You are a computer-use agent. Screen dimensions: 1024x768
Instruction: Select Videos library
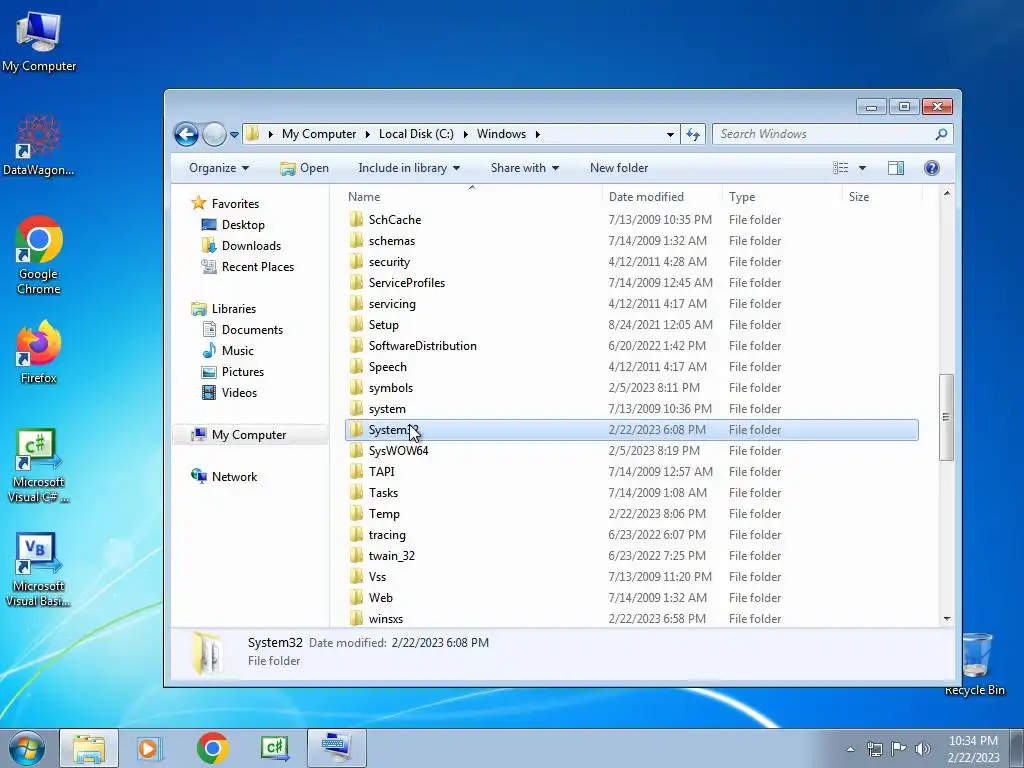point(239,392)
